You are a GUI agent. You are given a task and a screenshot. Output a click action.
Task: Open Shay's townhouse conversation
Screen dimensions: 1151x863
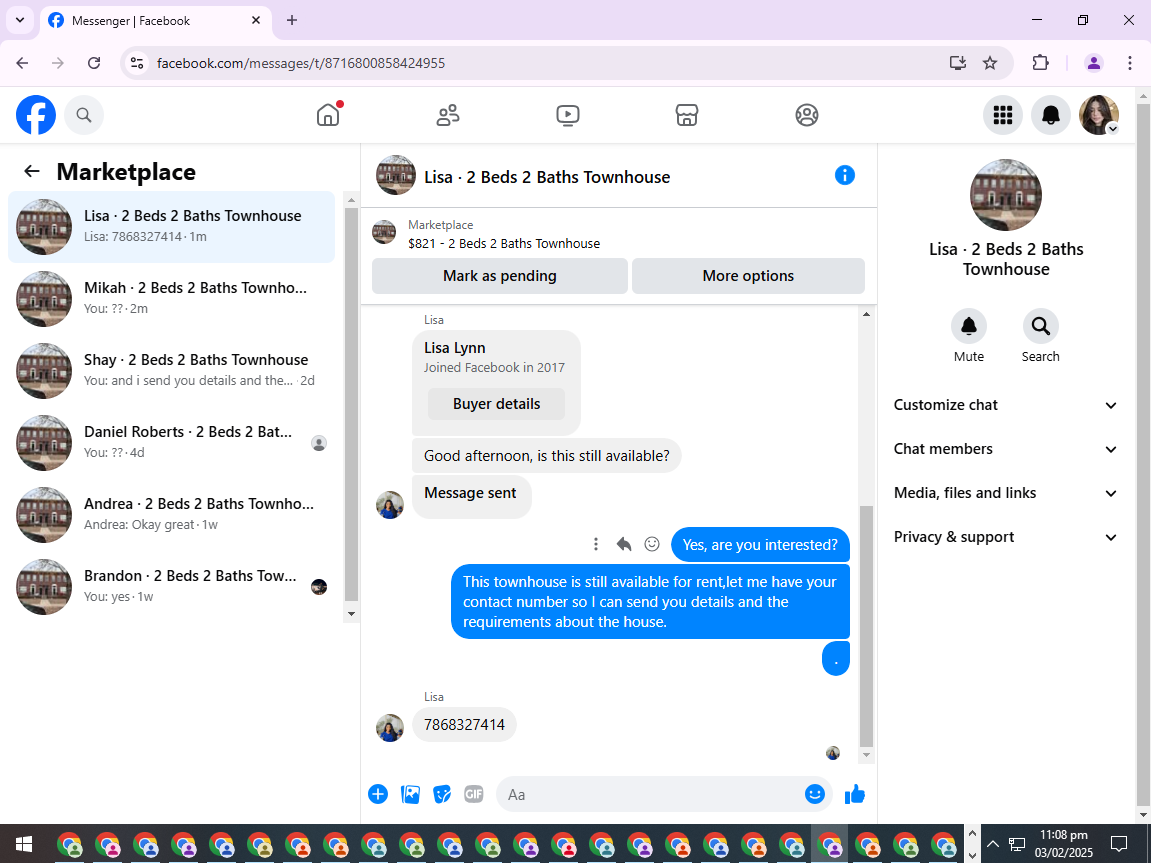pyautogui.click(x=172, y=371)
